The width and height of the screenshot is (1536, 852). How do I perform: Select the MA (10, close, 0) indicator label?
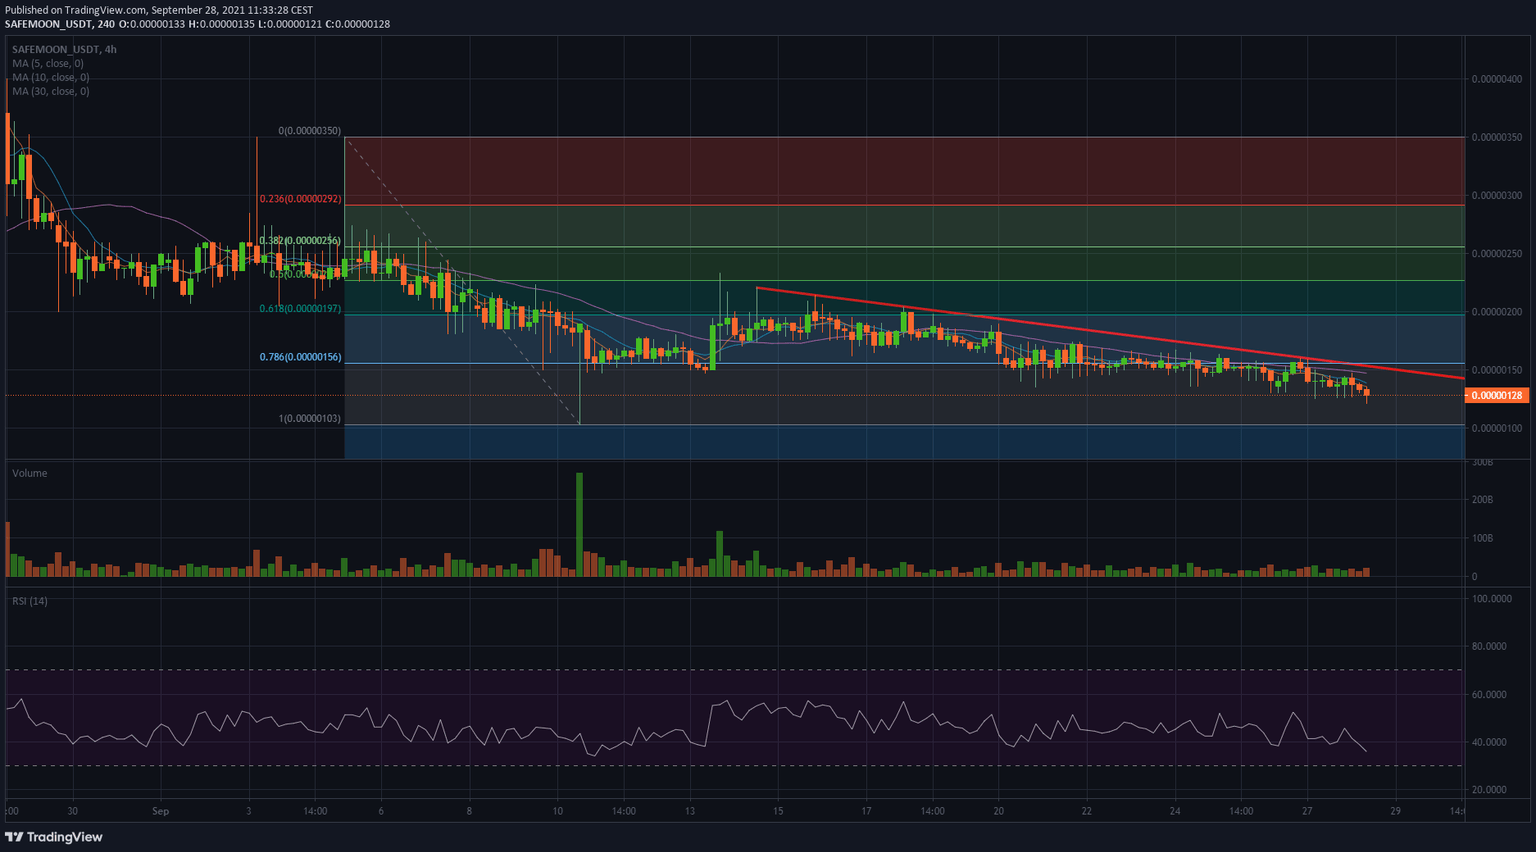tap(50, 76)
